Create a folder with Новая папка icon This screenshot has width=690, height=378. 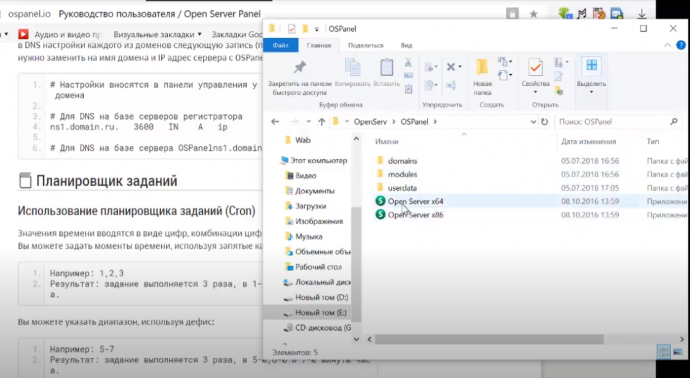click(482, 68)
